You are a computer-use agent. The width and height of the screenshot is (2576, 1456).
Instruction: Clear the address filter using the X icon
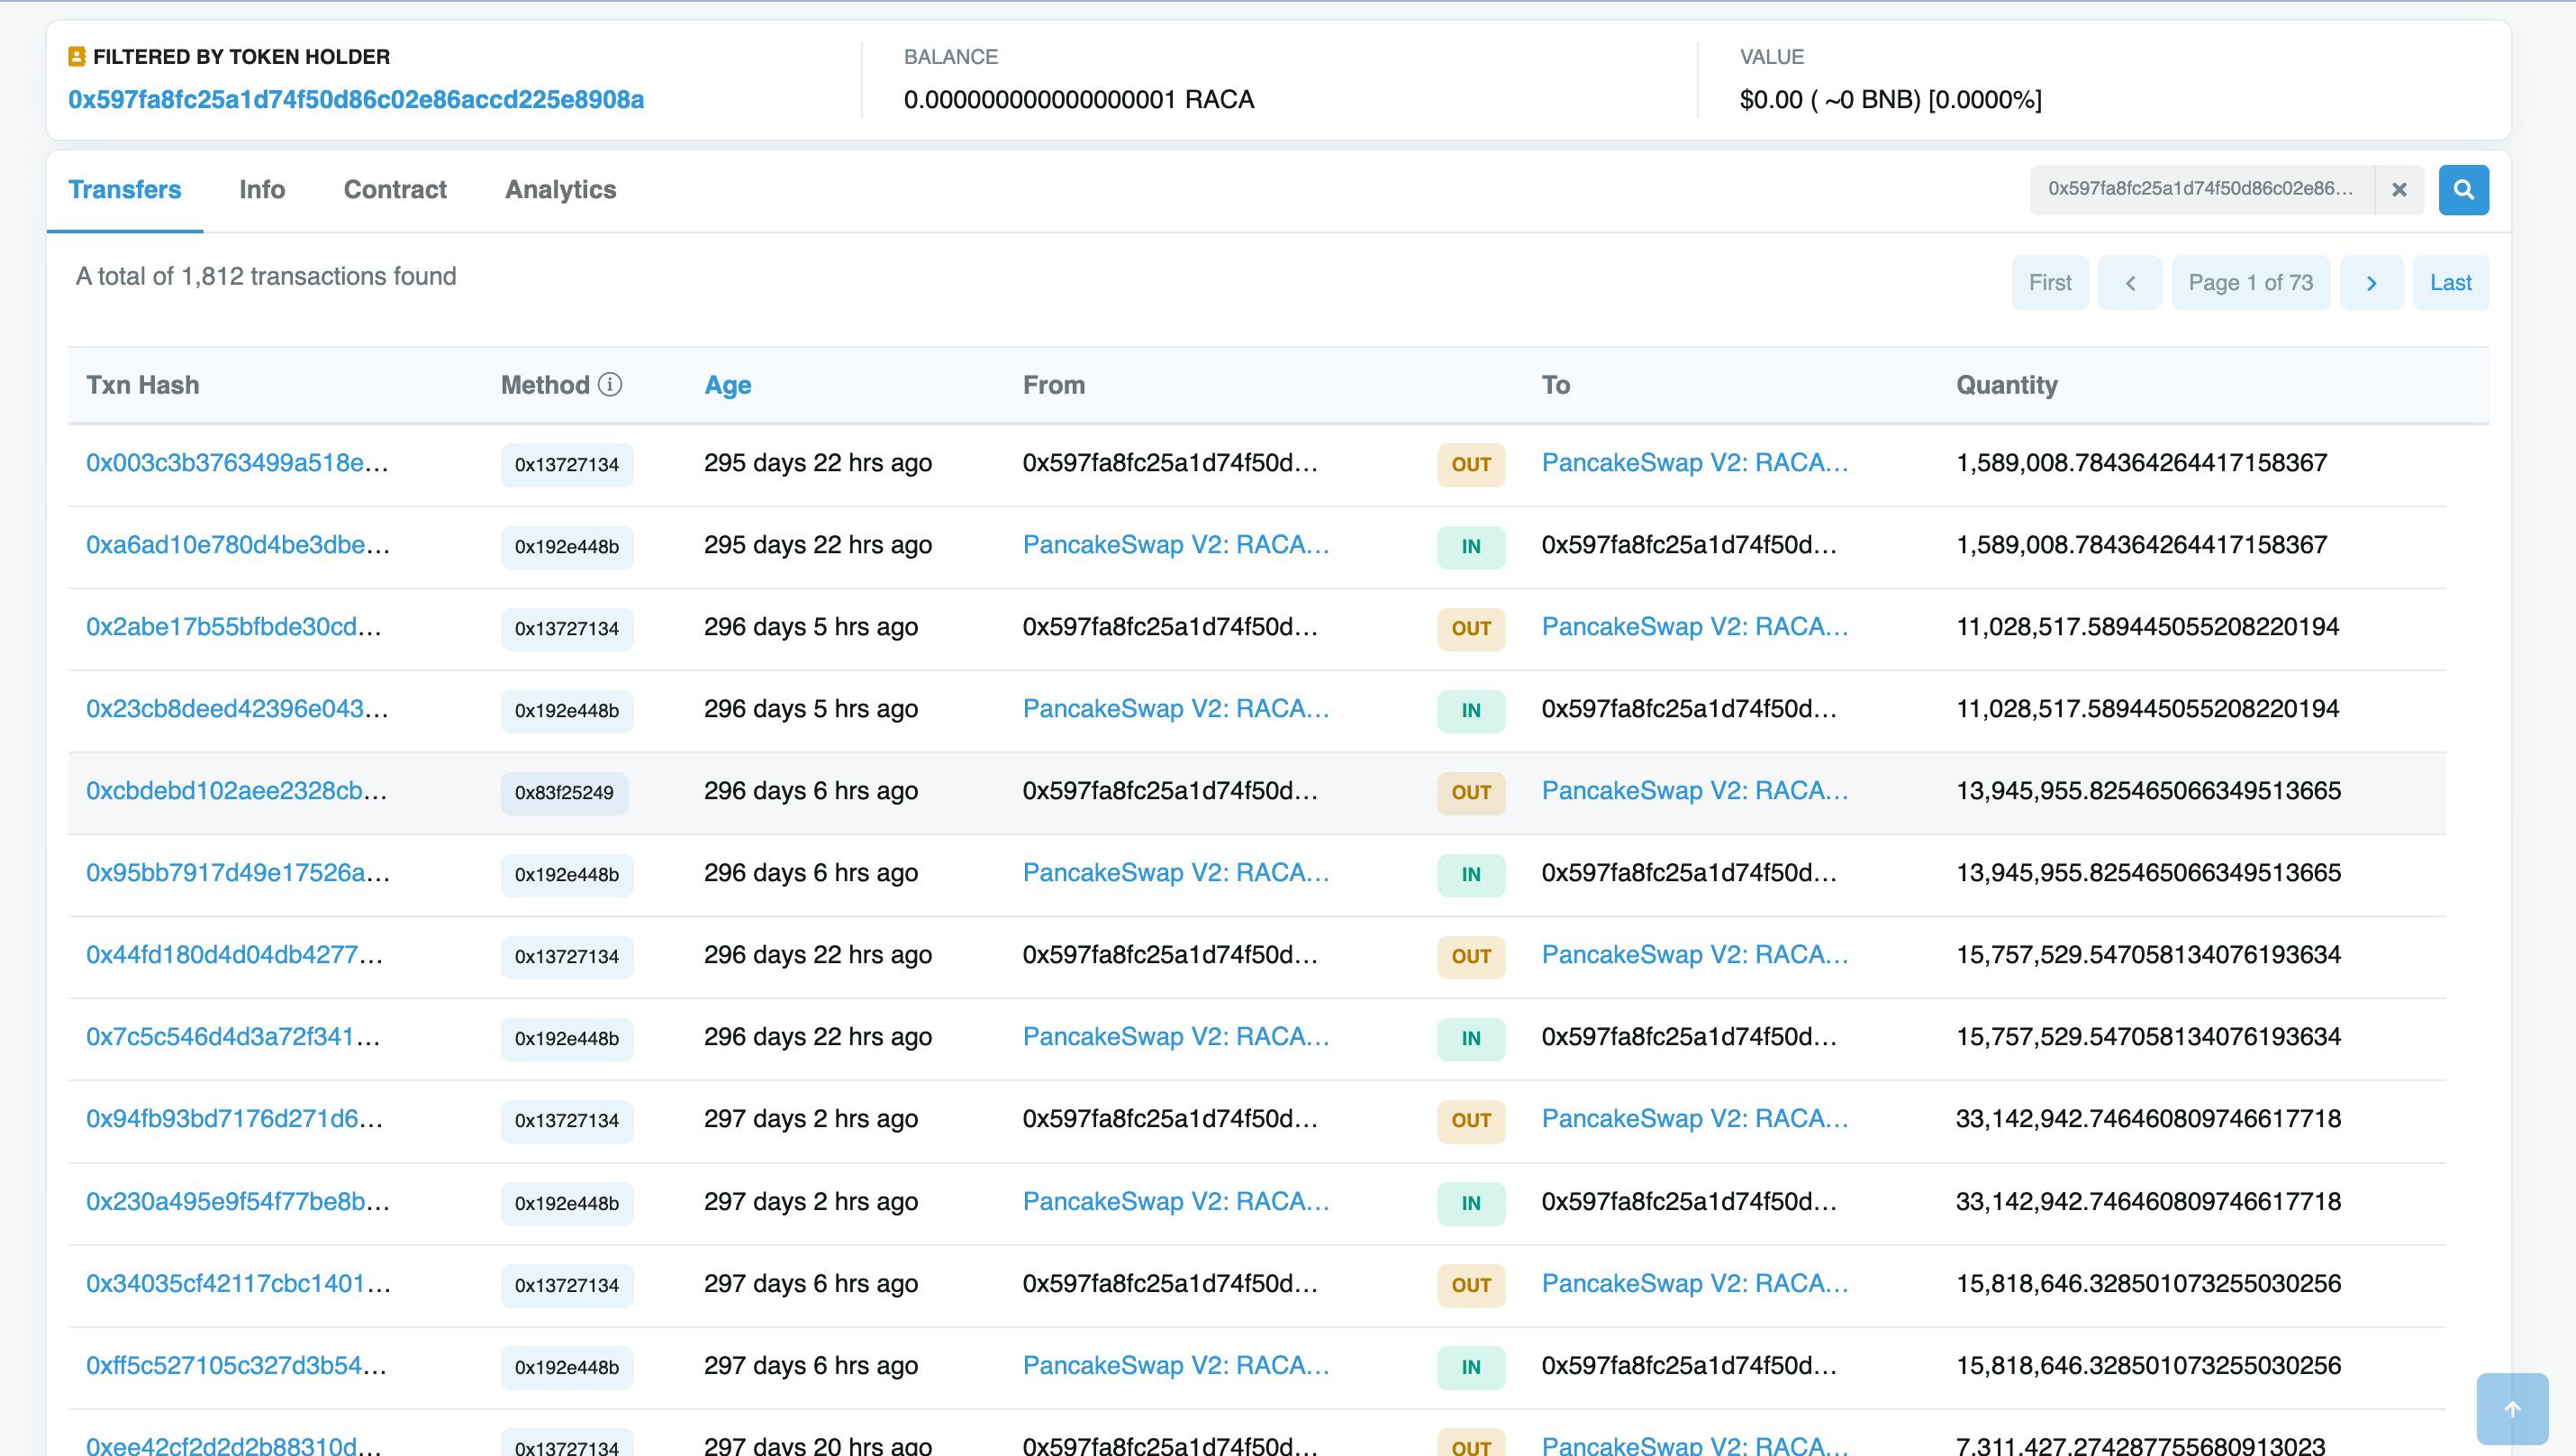[2399, 190]
